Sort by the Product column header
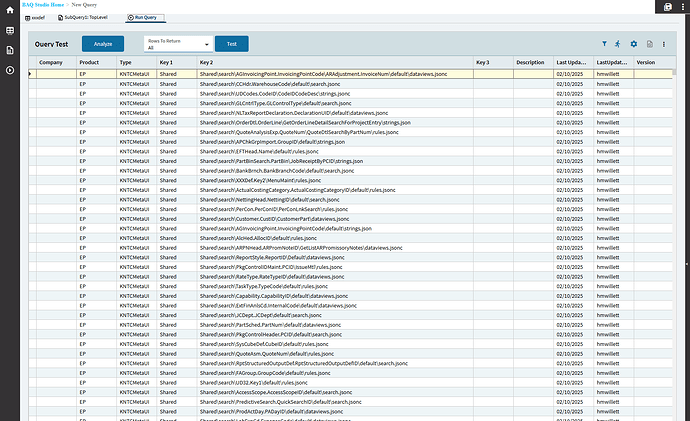The height and width of the screenshot is (421, 690). (x=96, y=62)
